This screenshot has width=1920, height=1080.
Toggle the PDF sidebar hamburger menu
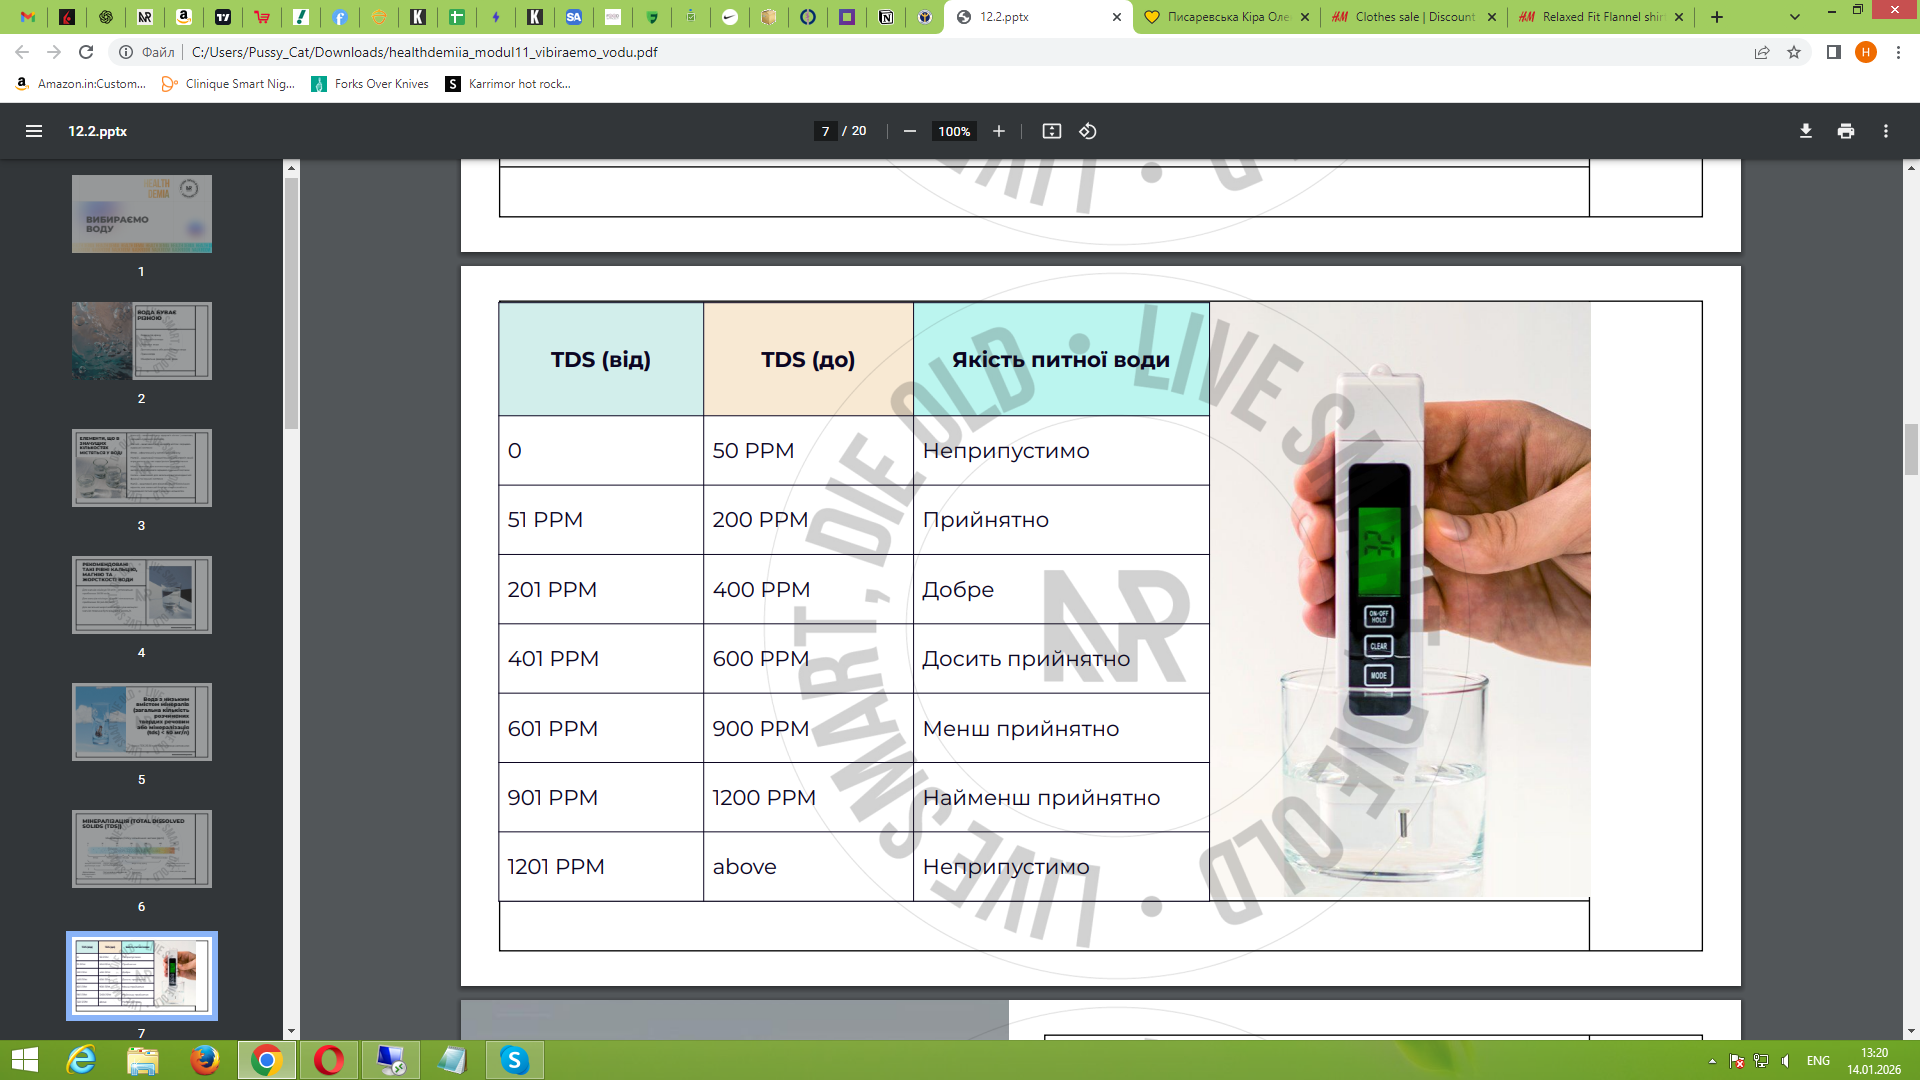coord(33,131)
